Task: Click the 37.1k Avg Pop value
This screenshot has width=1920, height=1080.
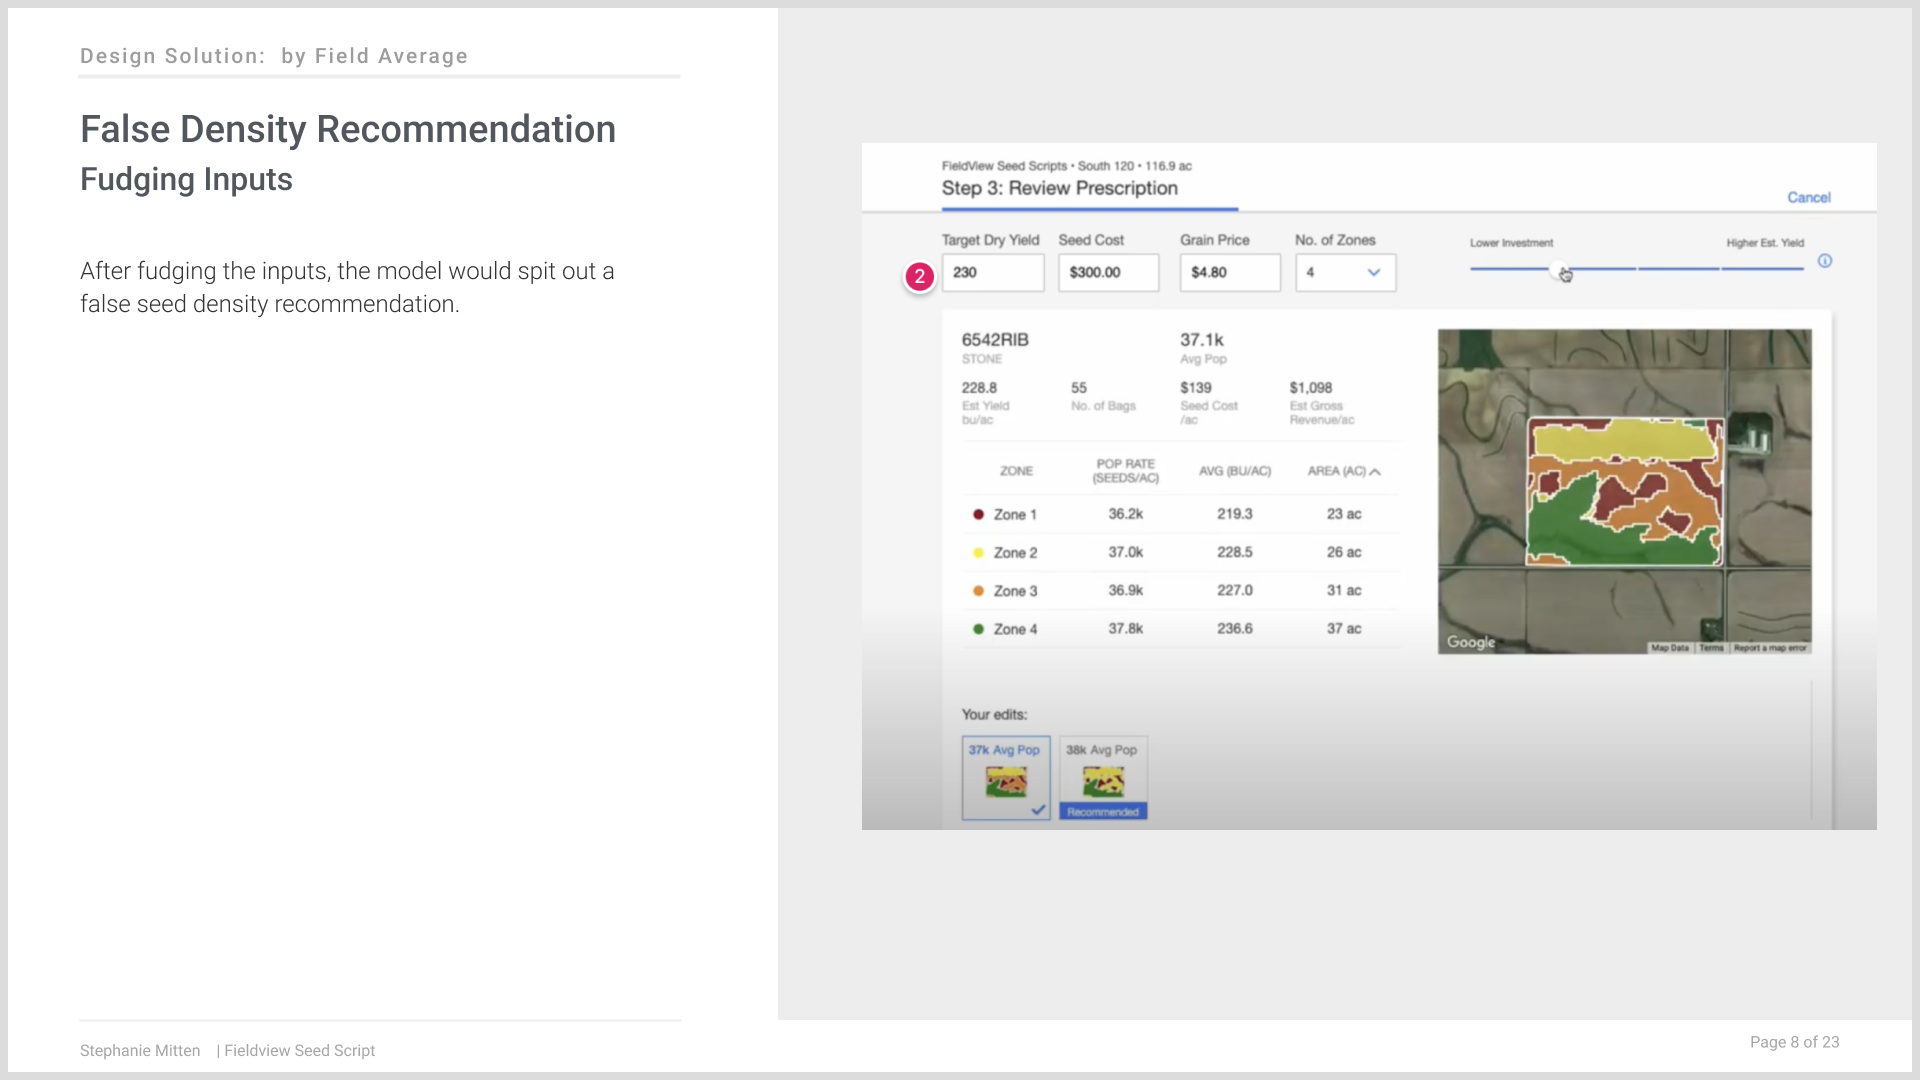Action: 1201,340
